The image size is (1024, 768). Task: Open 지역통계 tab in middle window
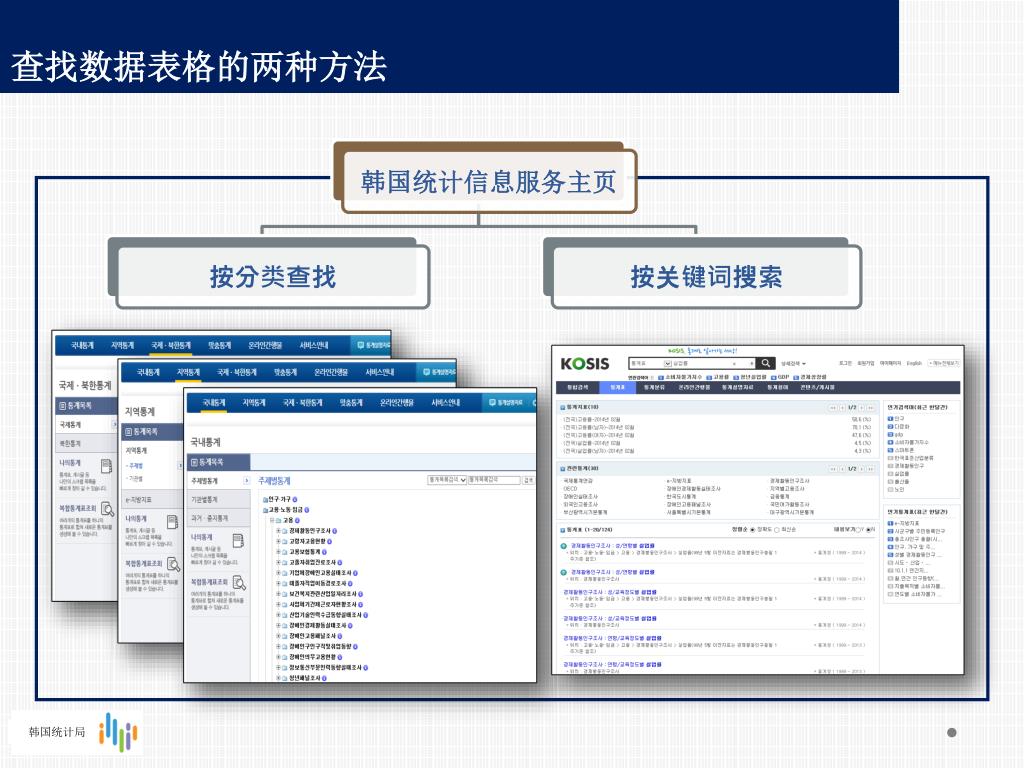click(188, 372)
